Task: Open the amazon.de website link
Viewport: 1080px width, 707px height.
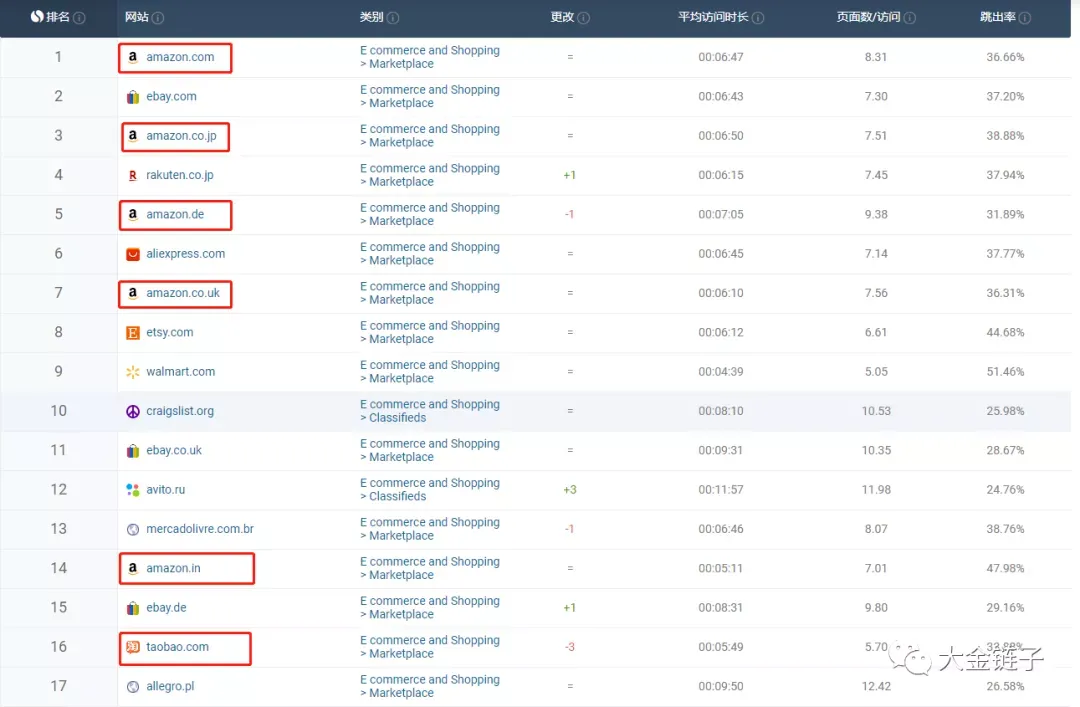Action: 175,214
